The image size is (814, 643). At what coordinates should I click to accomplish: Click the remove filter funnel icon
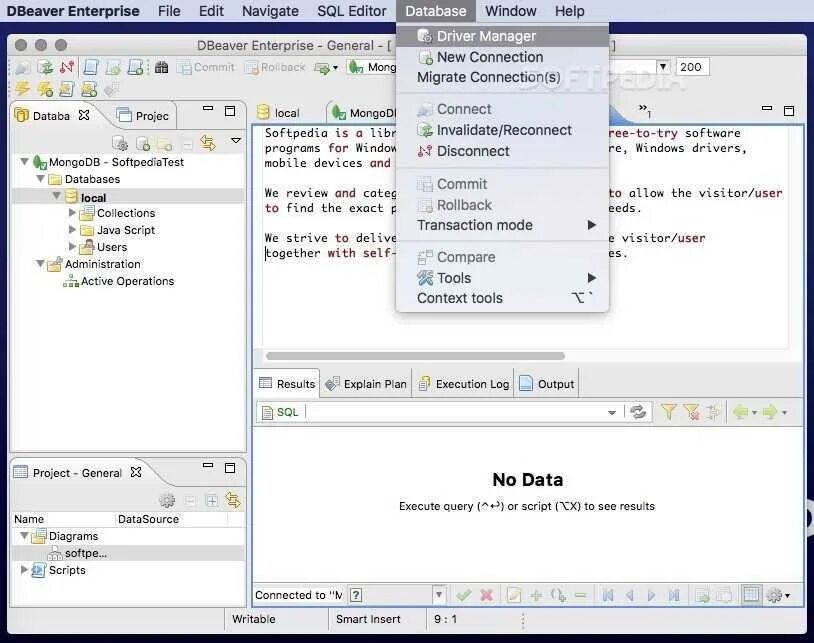click(691, 412)
